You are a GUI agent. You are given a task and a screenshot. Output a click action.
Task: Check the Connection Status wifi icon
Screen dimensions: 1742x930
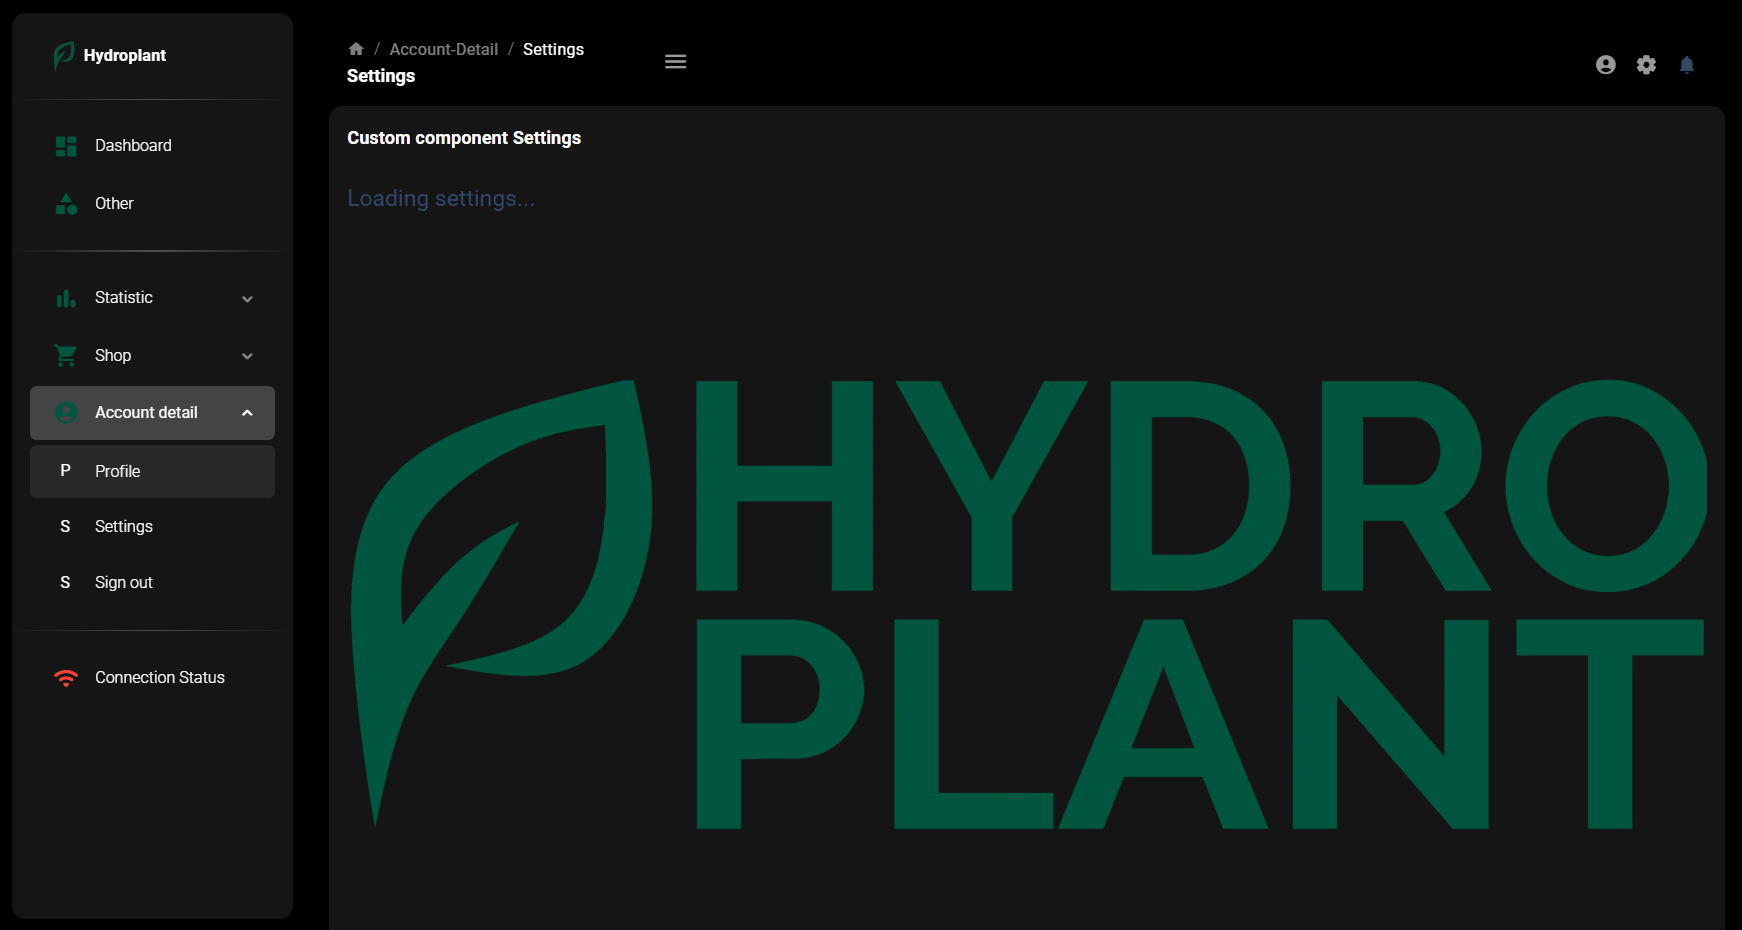click(x=66, y=677)
